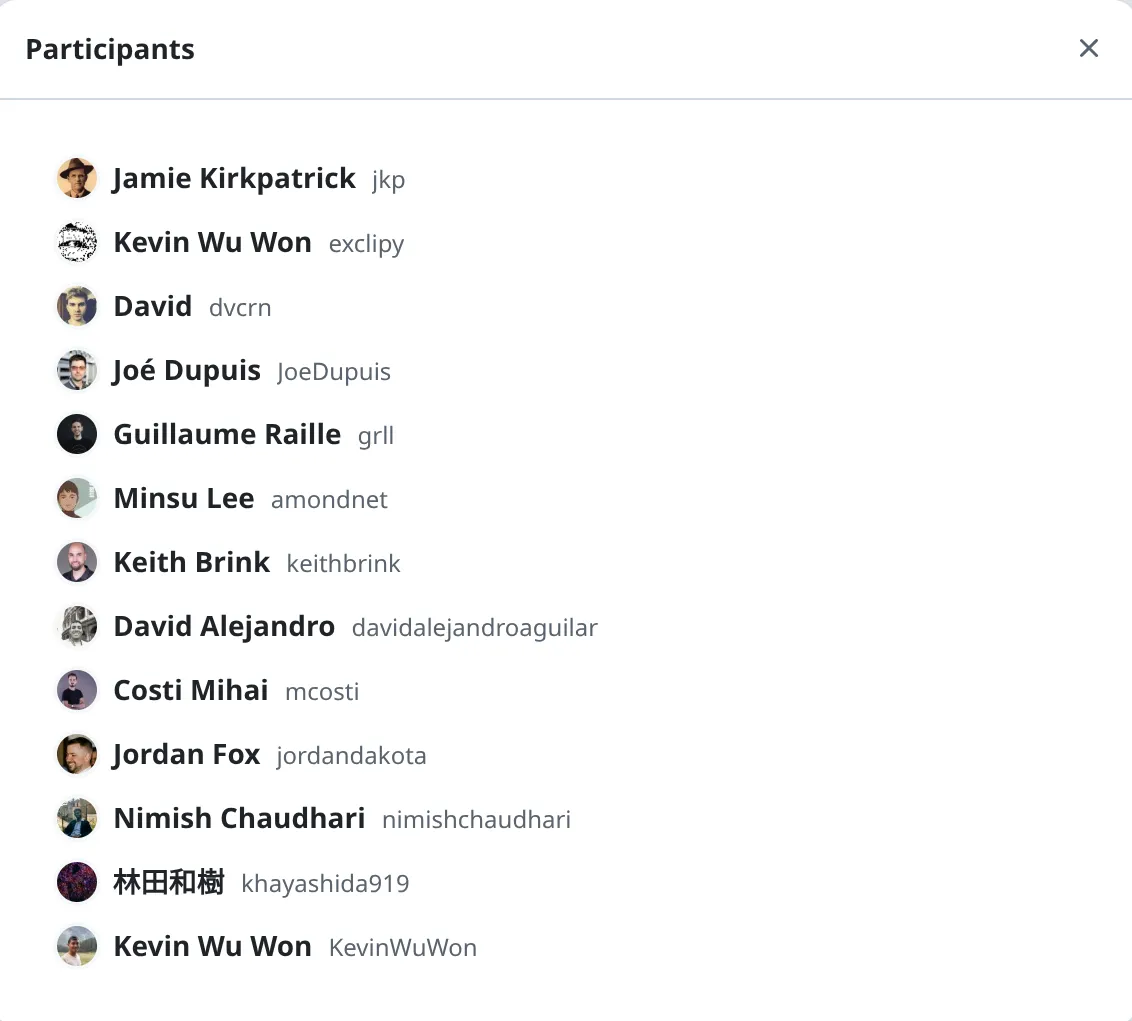Screen dimensions: 1132x1021
Task: Click the username davidalejandroaguilar
Action: click(x=474, y=627)
